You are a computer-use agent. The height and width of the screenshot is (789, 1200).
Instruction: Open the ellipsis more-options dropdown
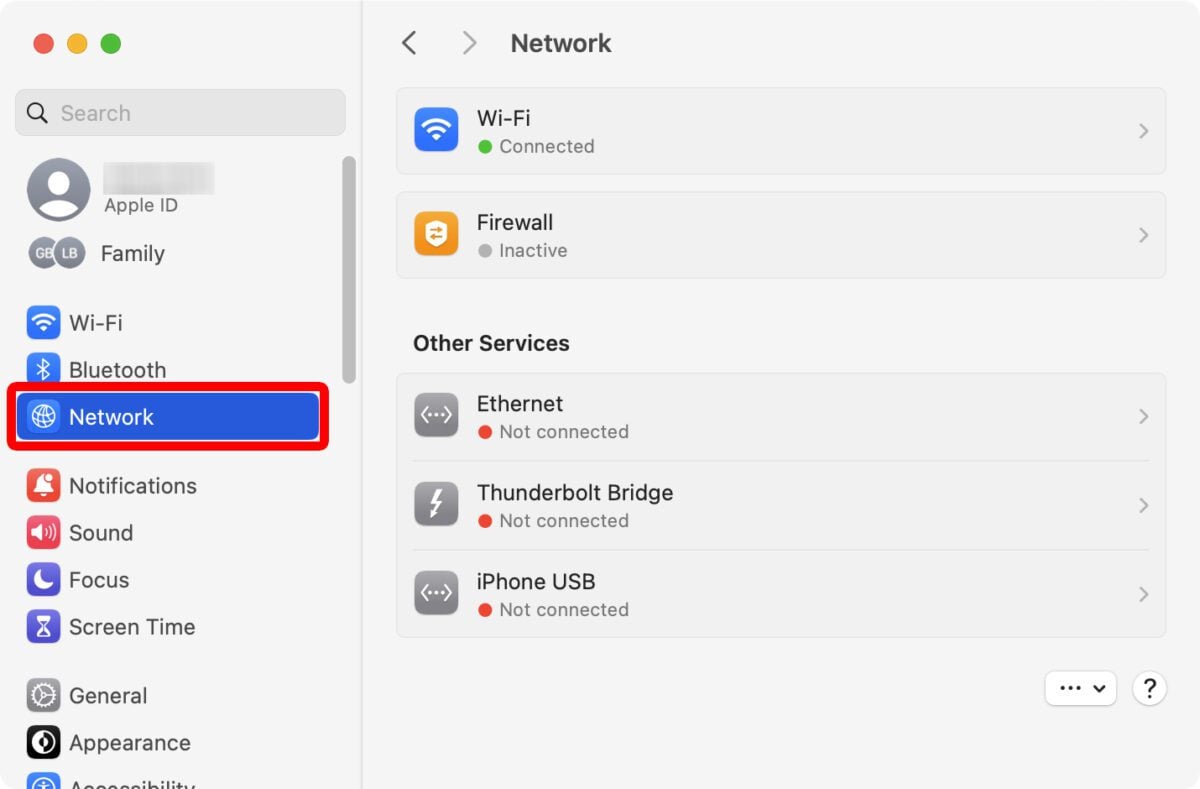tap(1080, 688)
